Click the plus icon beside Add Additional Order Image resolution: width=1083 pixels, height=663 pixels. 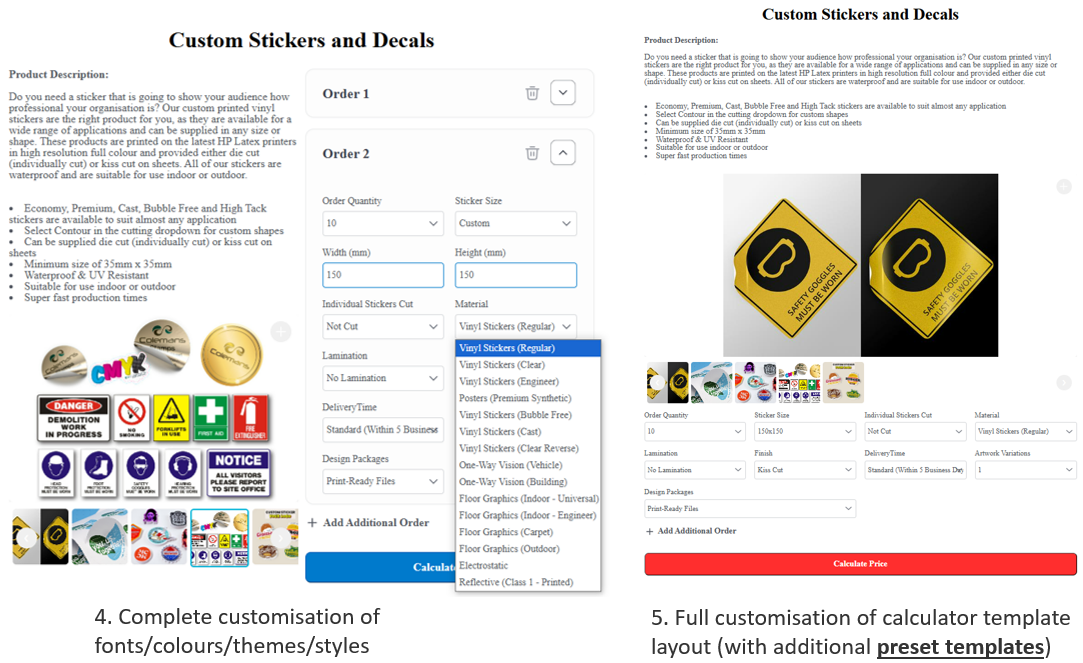(312, 523)
